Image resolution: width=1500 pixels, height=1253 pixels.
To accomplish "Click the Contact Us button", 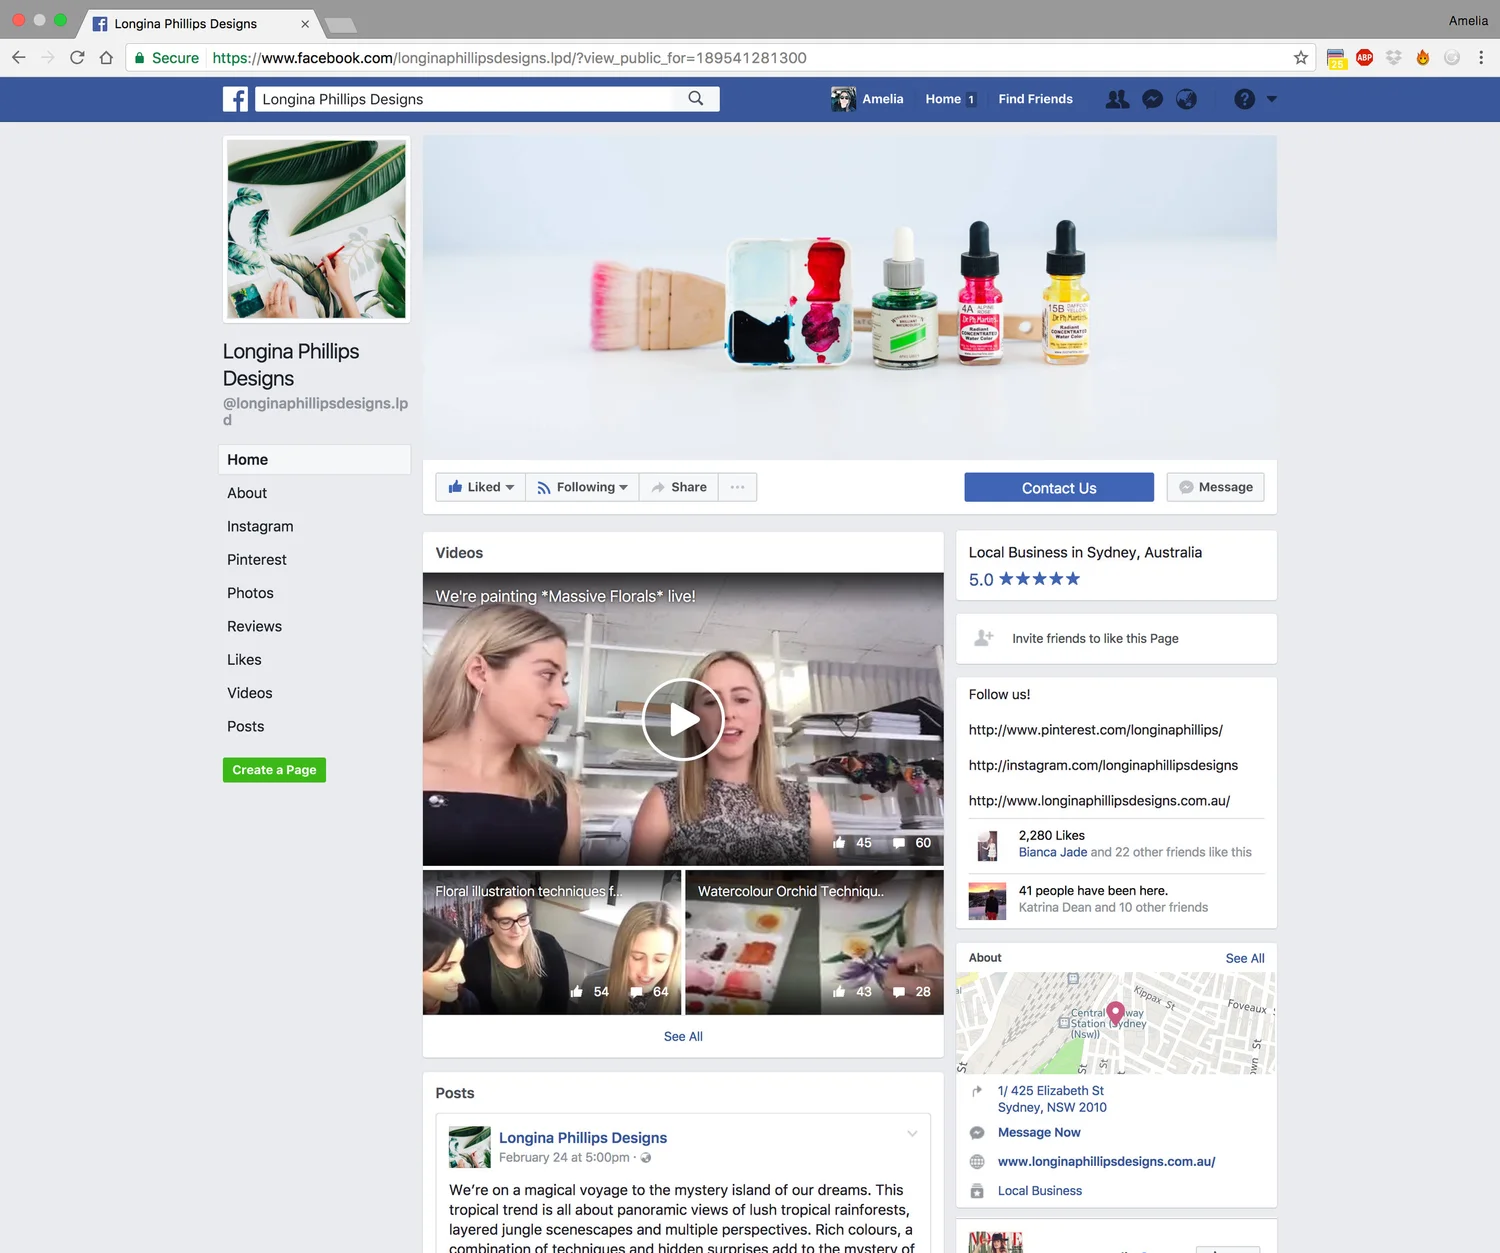I will point(1059,487).
